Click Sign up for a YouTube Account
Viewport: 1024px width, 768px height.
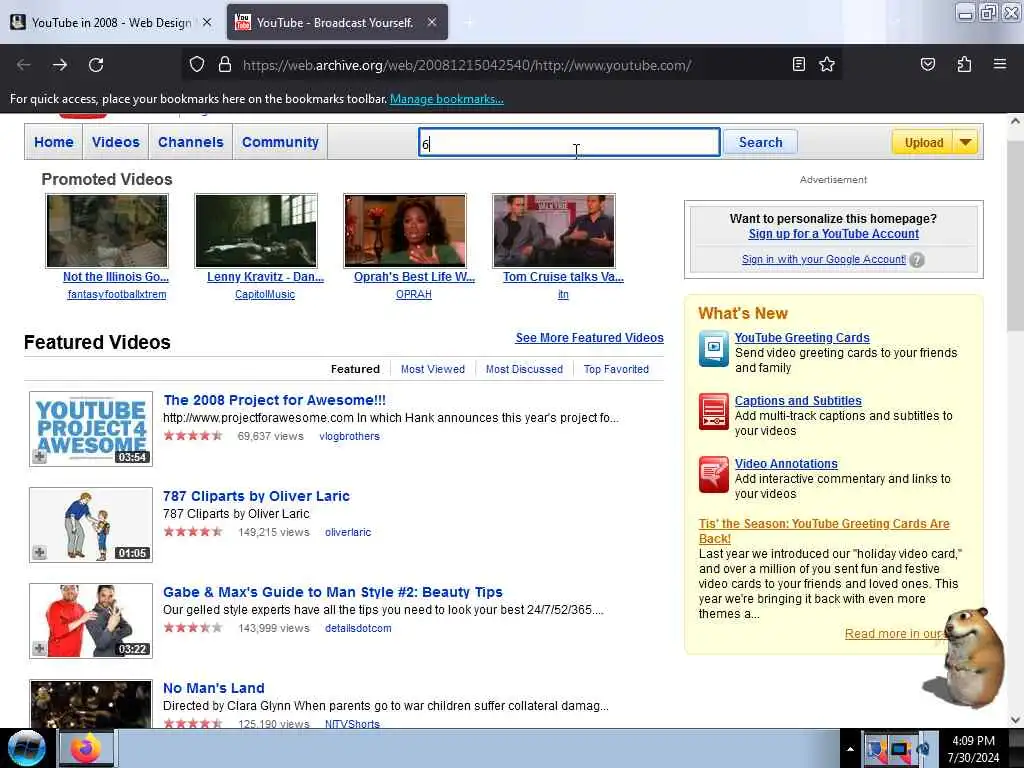click(x=833, y=234)
